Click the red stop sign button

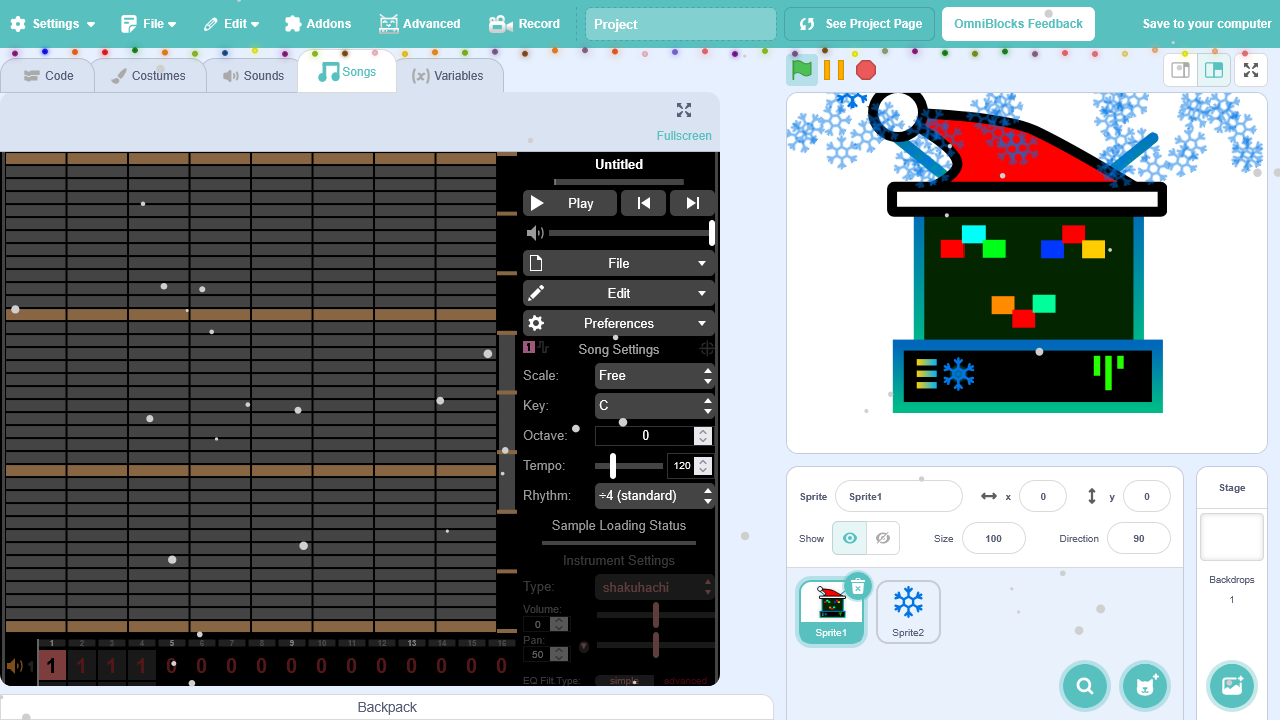866,70
